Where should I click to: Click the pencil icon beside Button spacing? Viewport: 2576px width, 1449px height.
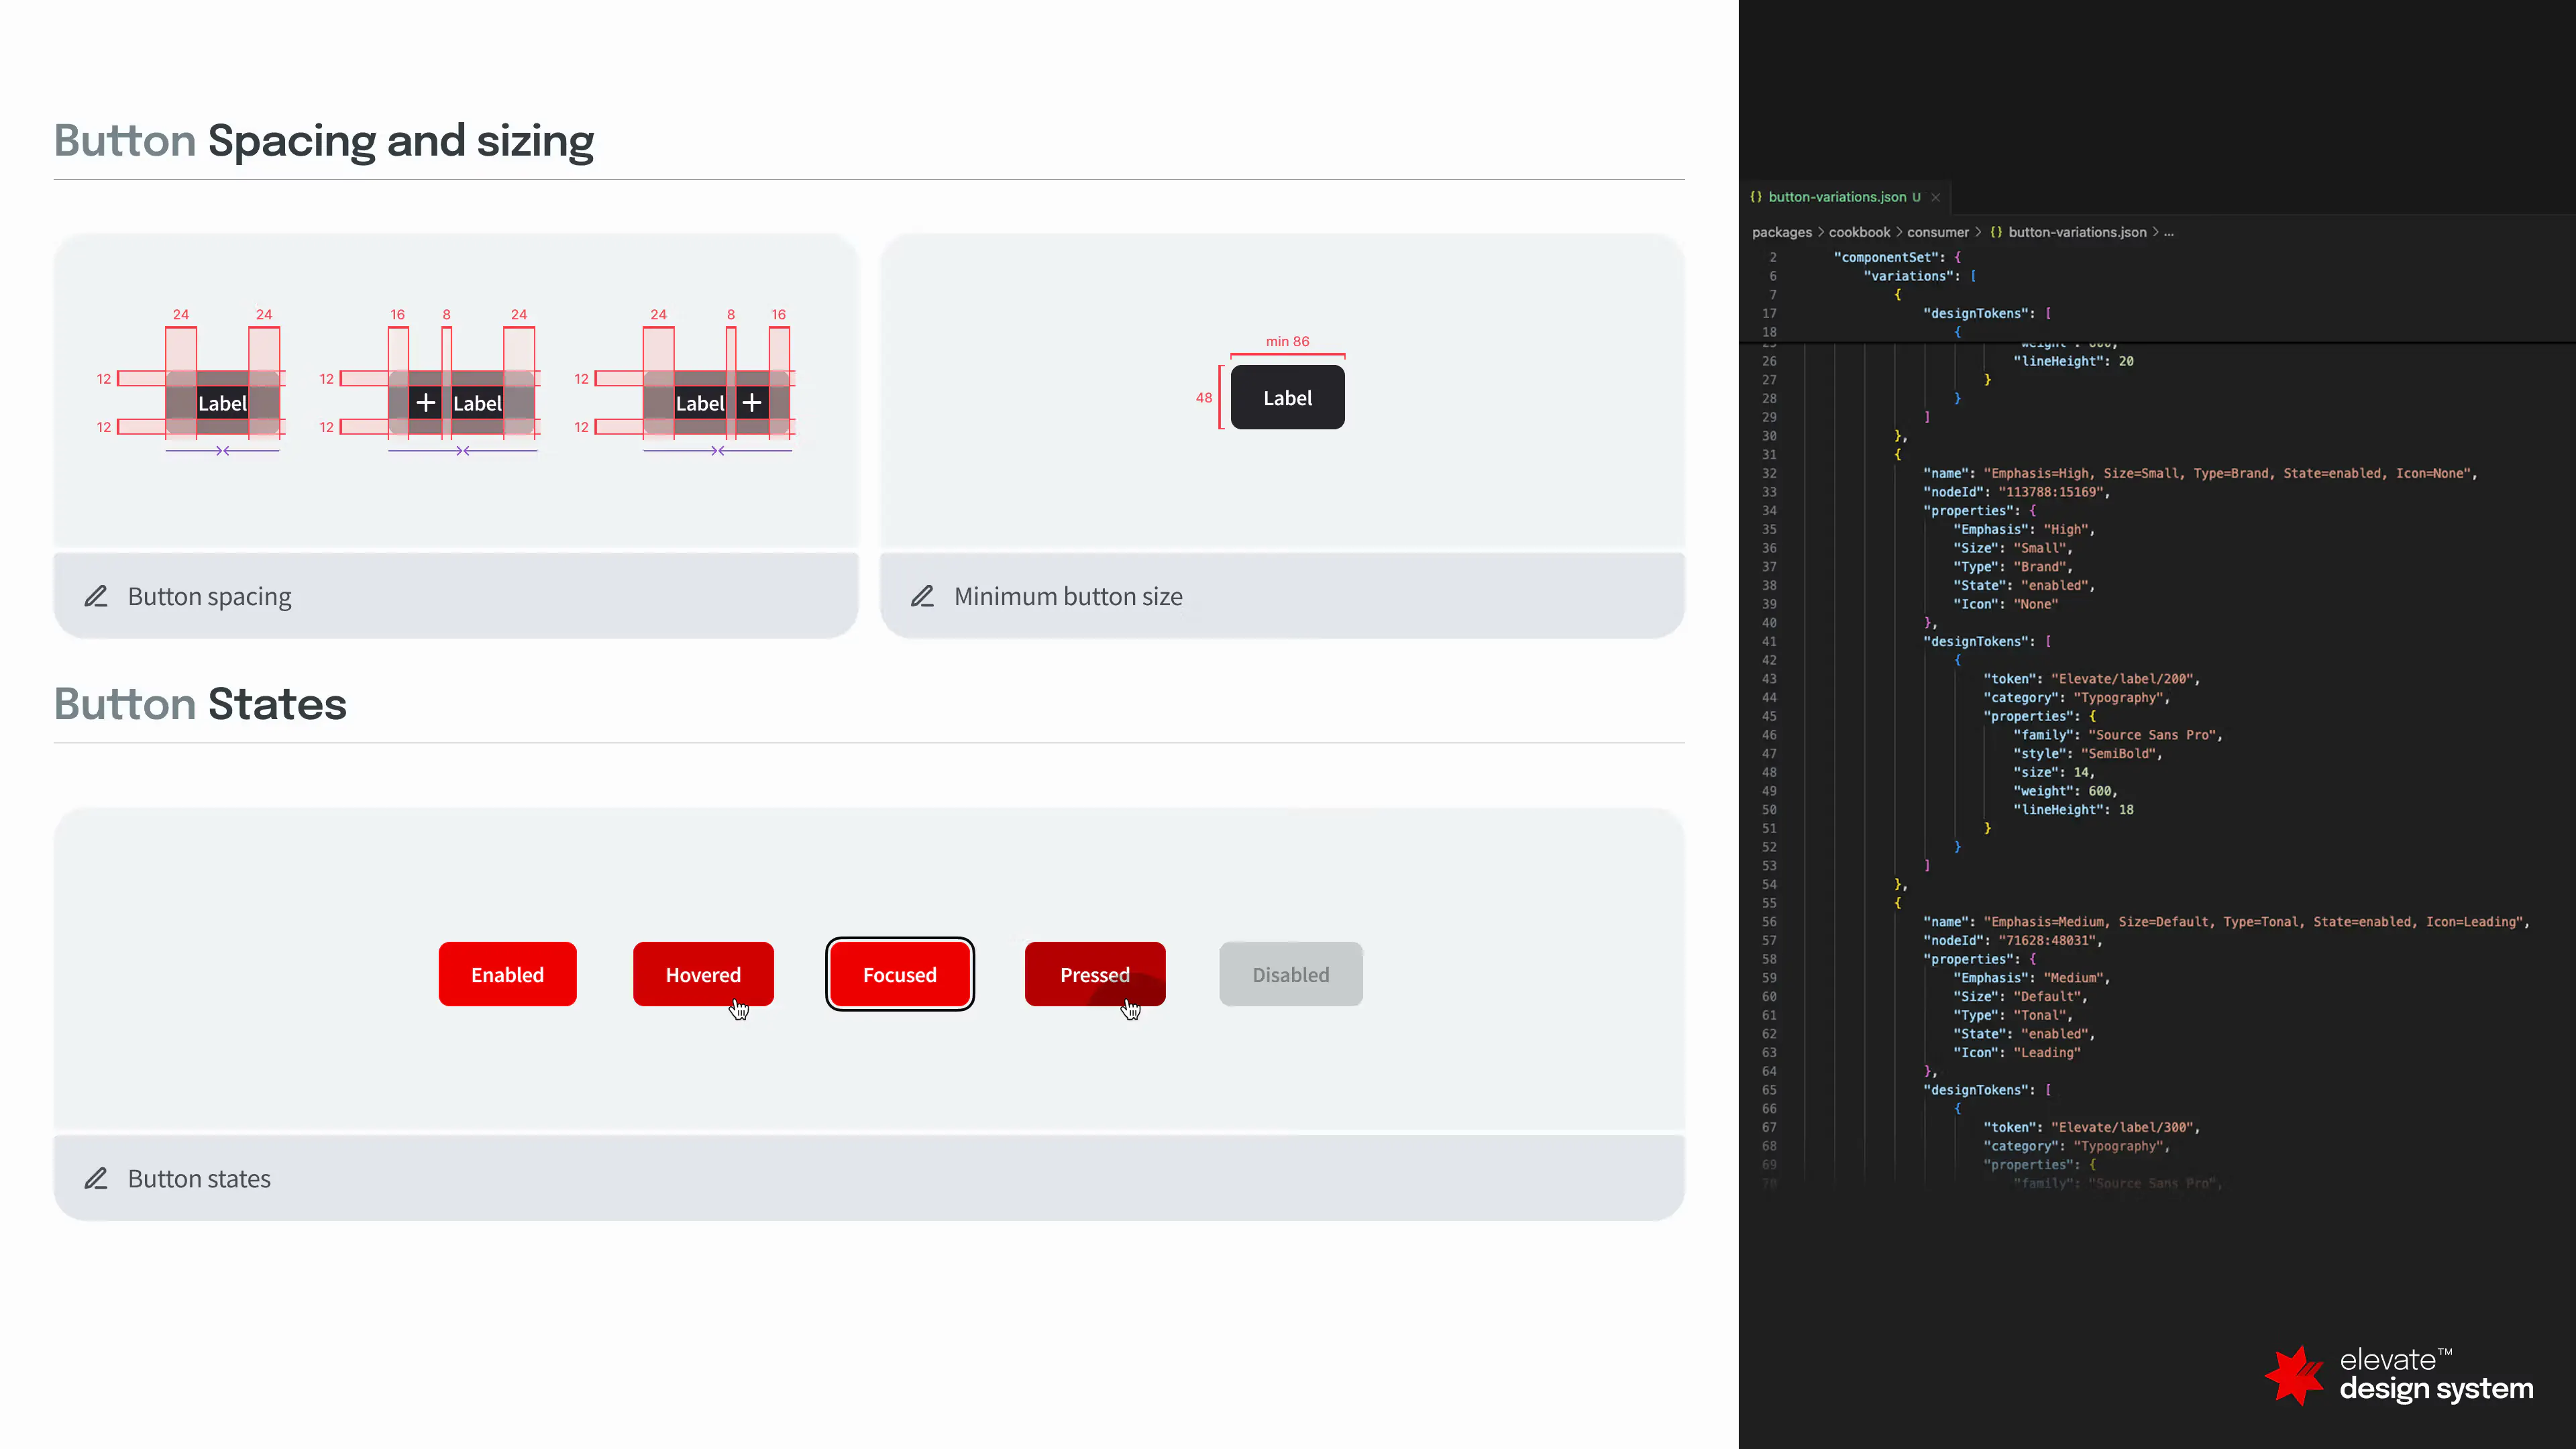point(96,597)
